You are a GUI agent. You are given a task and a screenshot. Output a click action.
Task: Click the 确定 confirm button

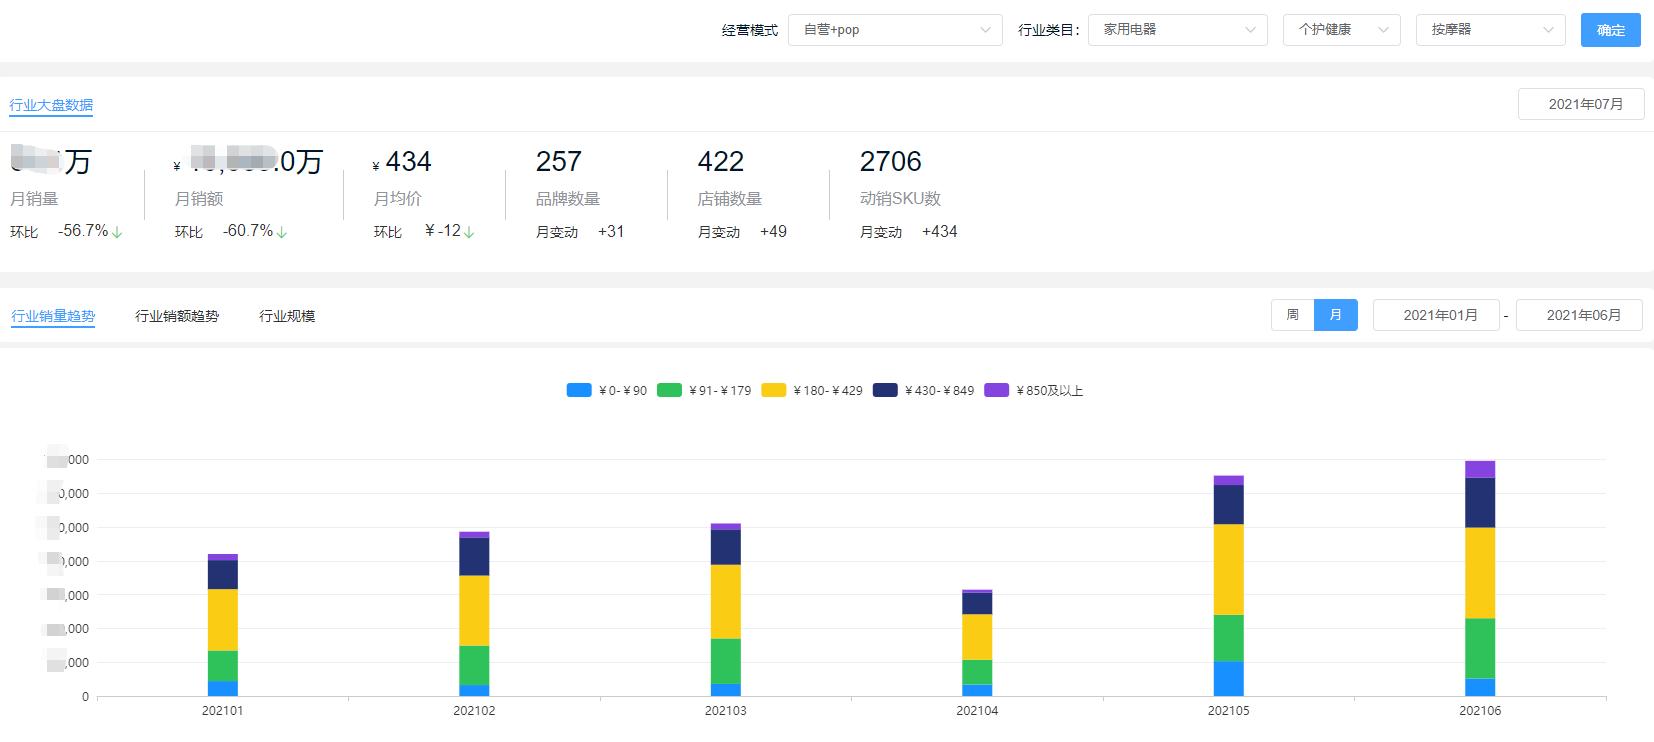point(1610,30)
